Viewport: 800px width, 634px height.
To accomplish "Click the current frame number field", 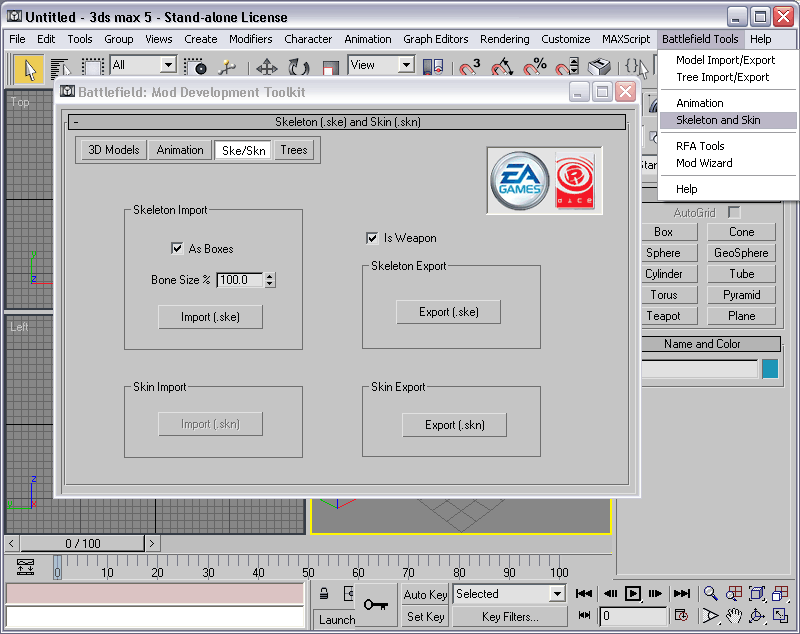I will [633, 616].
